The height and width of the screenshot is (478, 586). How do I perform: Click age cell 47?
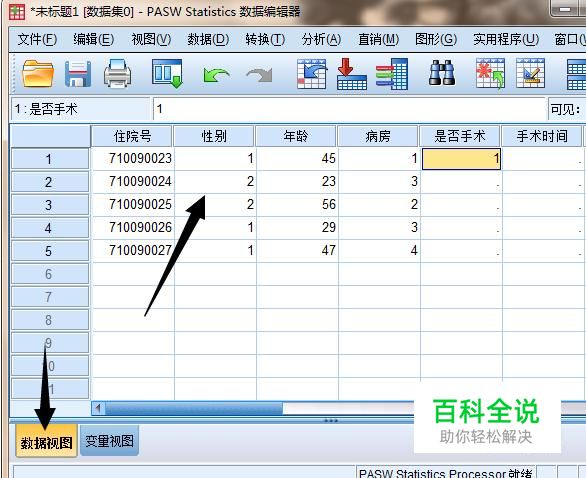(x=297, y=250)
